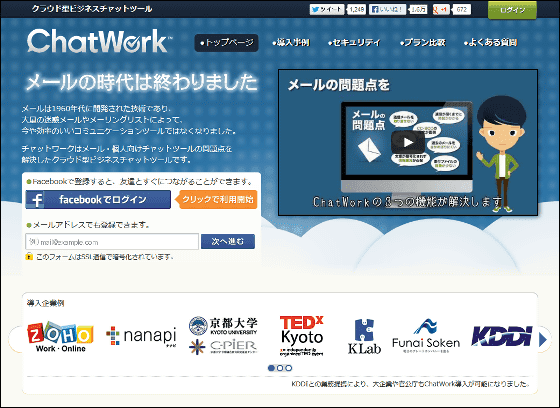Click the green ログイン button
Viewport: 560px width, 408px height.
[512, 10]
